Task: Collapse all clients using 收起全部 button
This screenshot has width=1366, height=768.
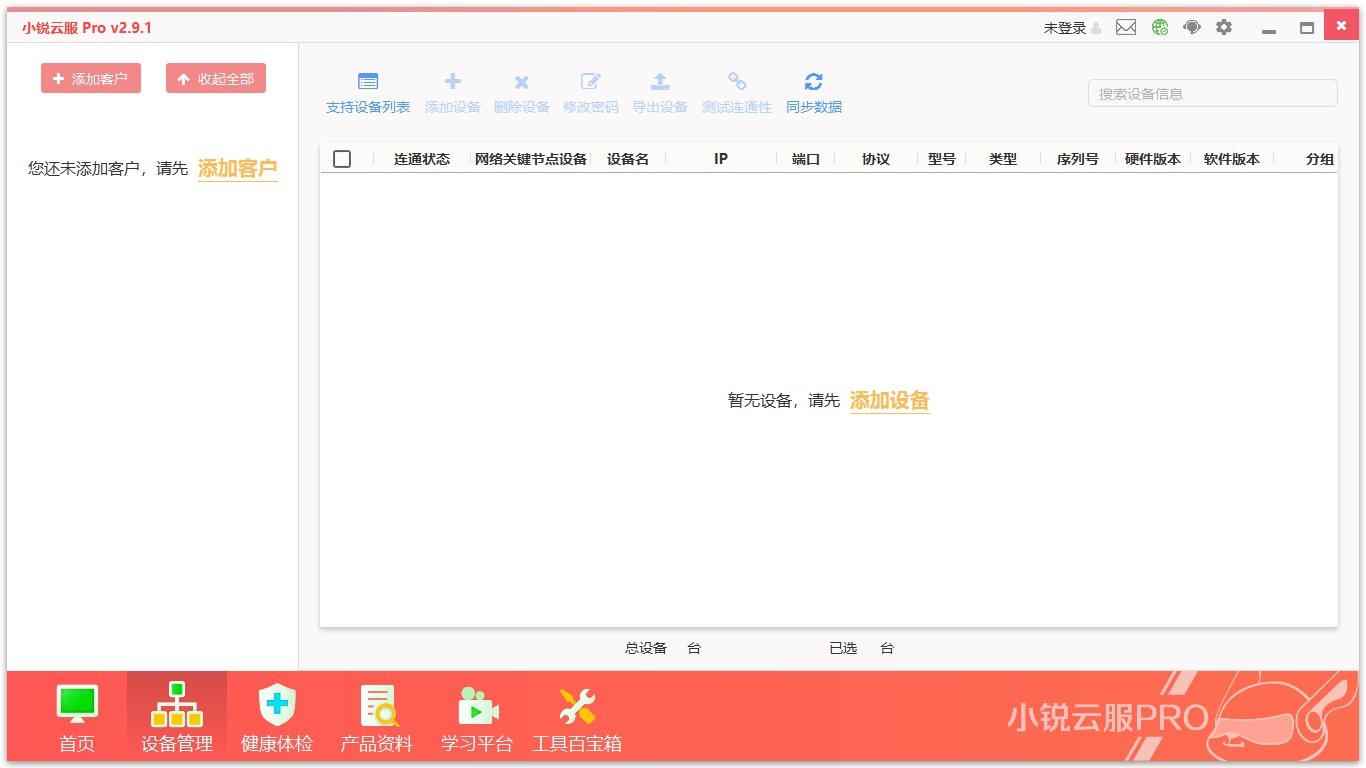Action: point(216,77)
